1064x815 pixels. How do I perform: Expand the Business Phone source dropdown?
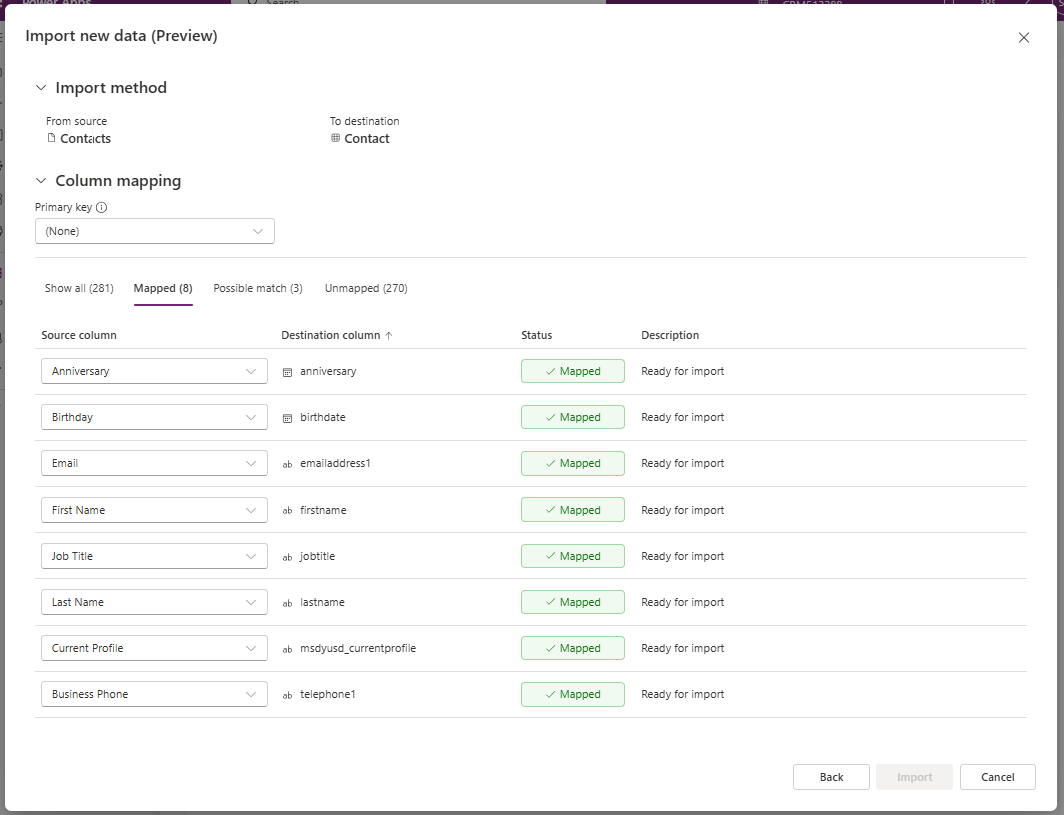click(154, 694)
